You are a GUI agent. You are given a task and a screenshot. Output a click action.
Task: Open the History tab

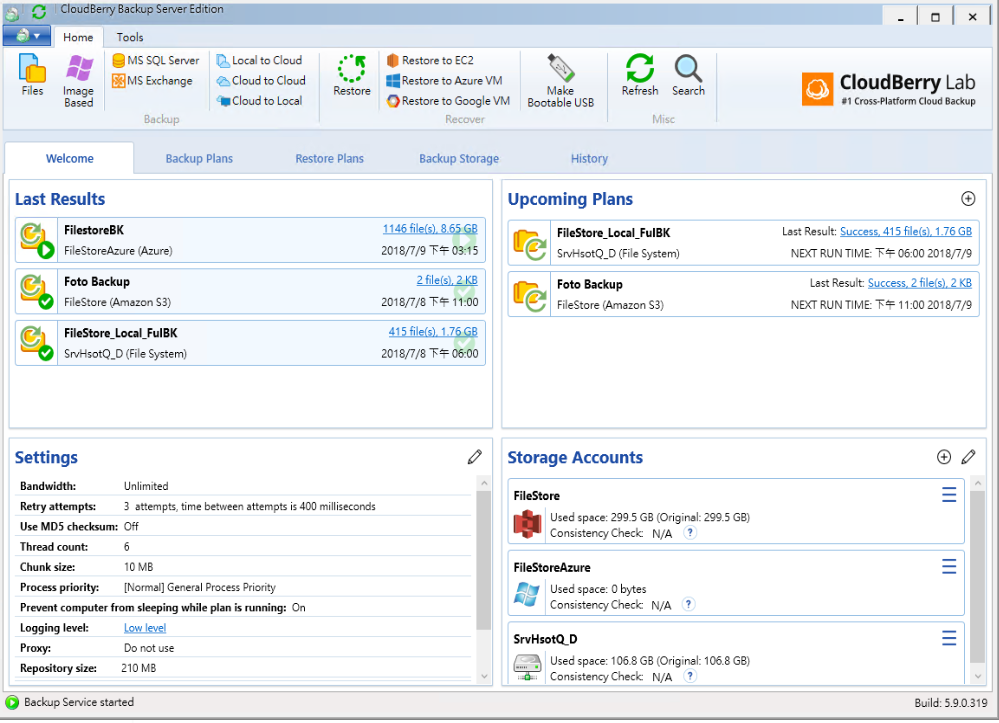coord(589,159)
